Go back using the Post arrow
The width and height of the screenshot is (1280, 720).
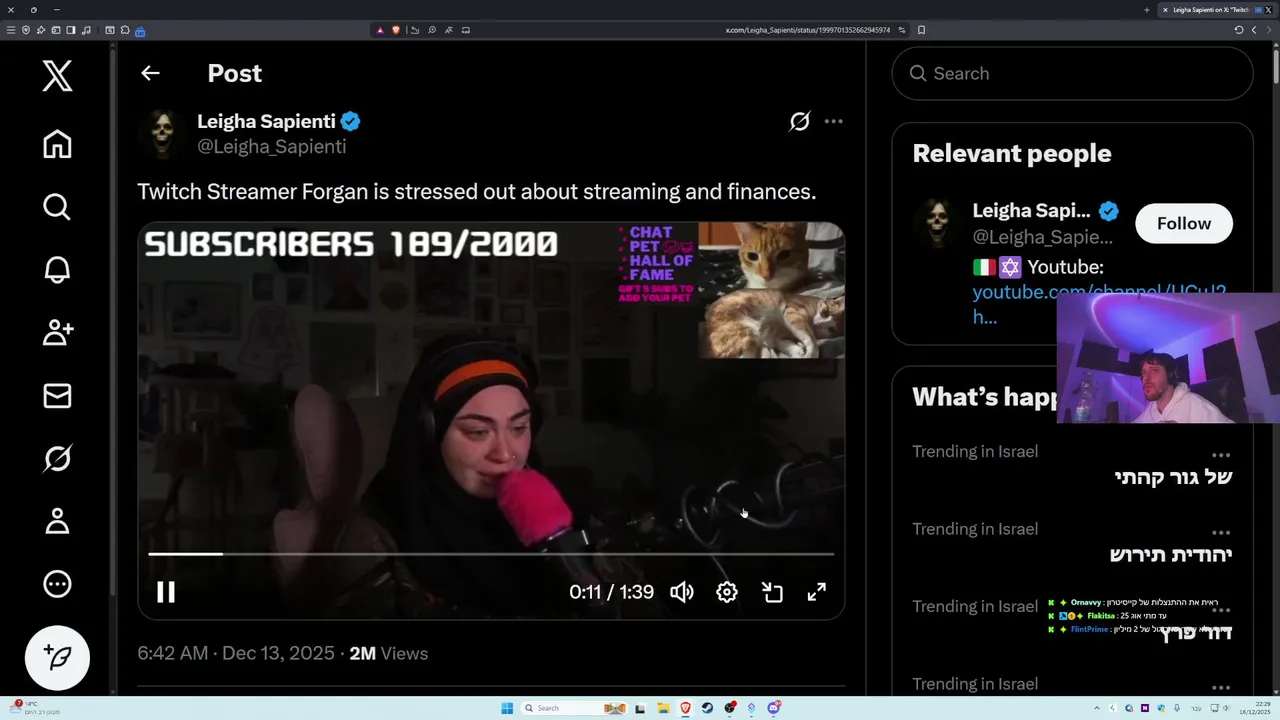(150, 73)
